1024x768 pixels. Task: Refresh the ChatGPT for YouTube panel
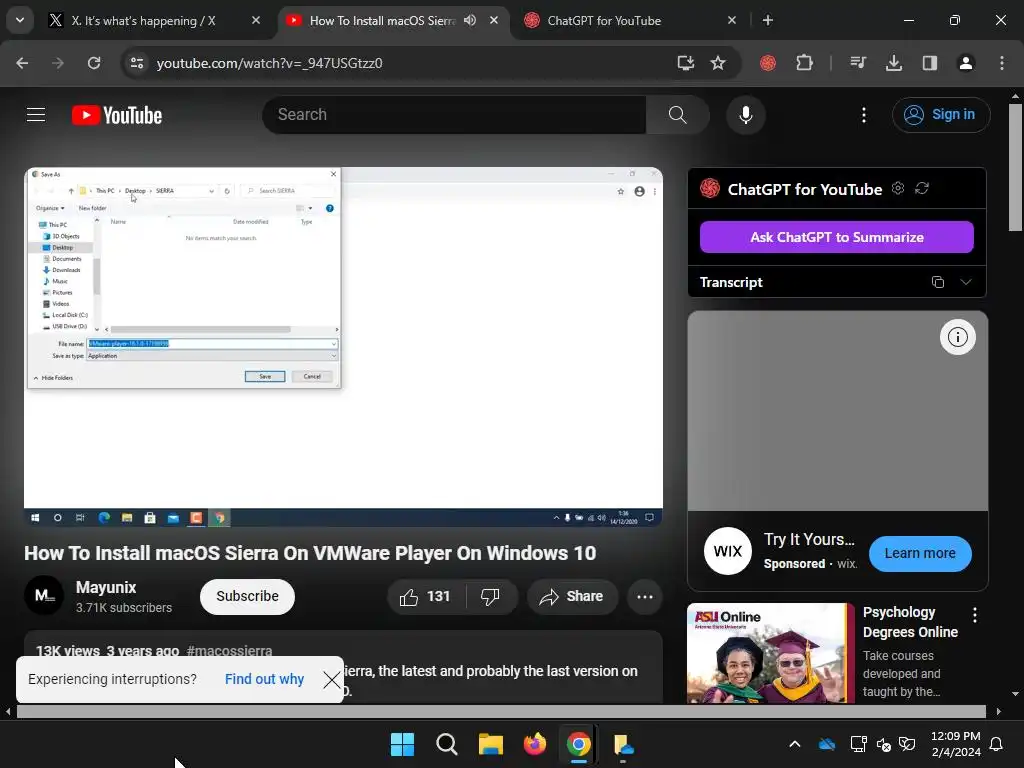click(921, 188)
